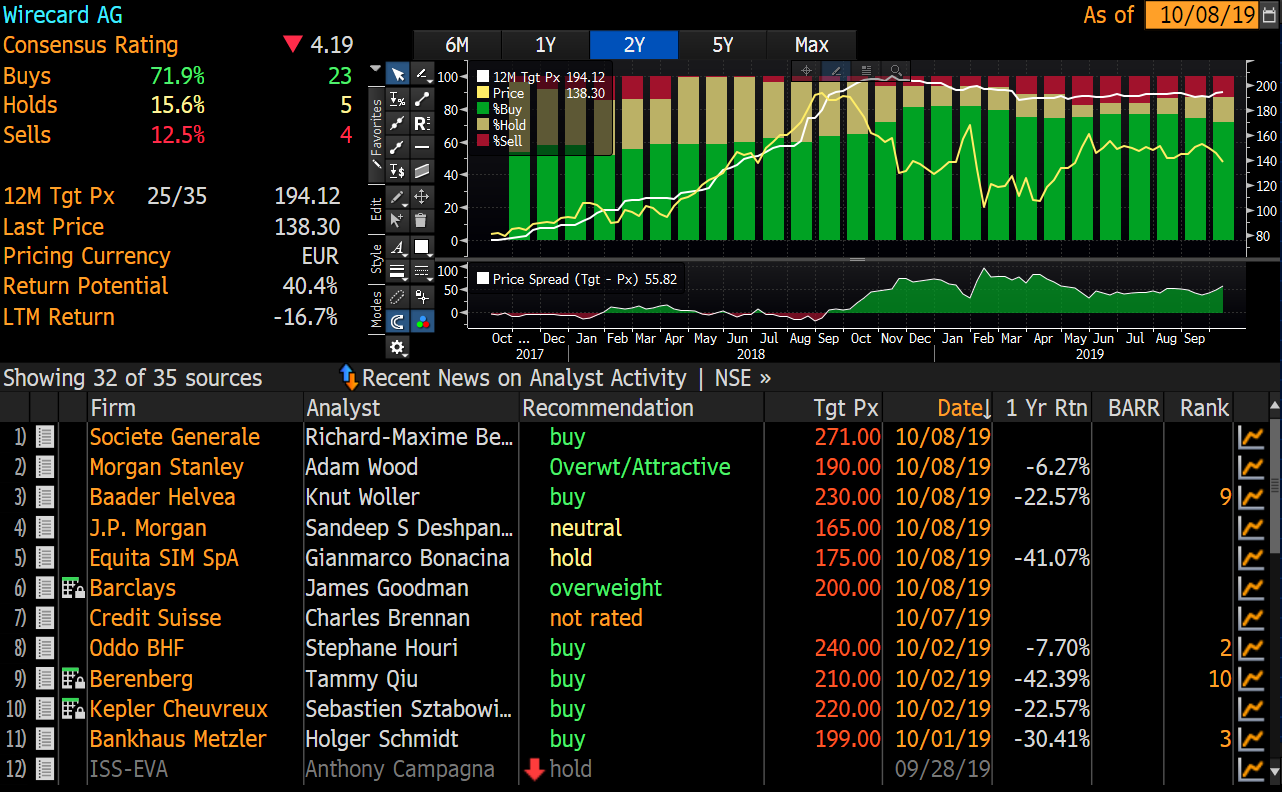Open the white fill color swatch
This screenshot has width=1282, height=792.
click(x=422, y=246)
